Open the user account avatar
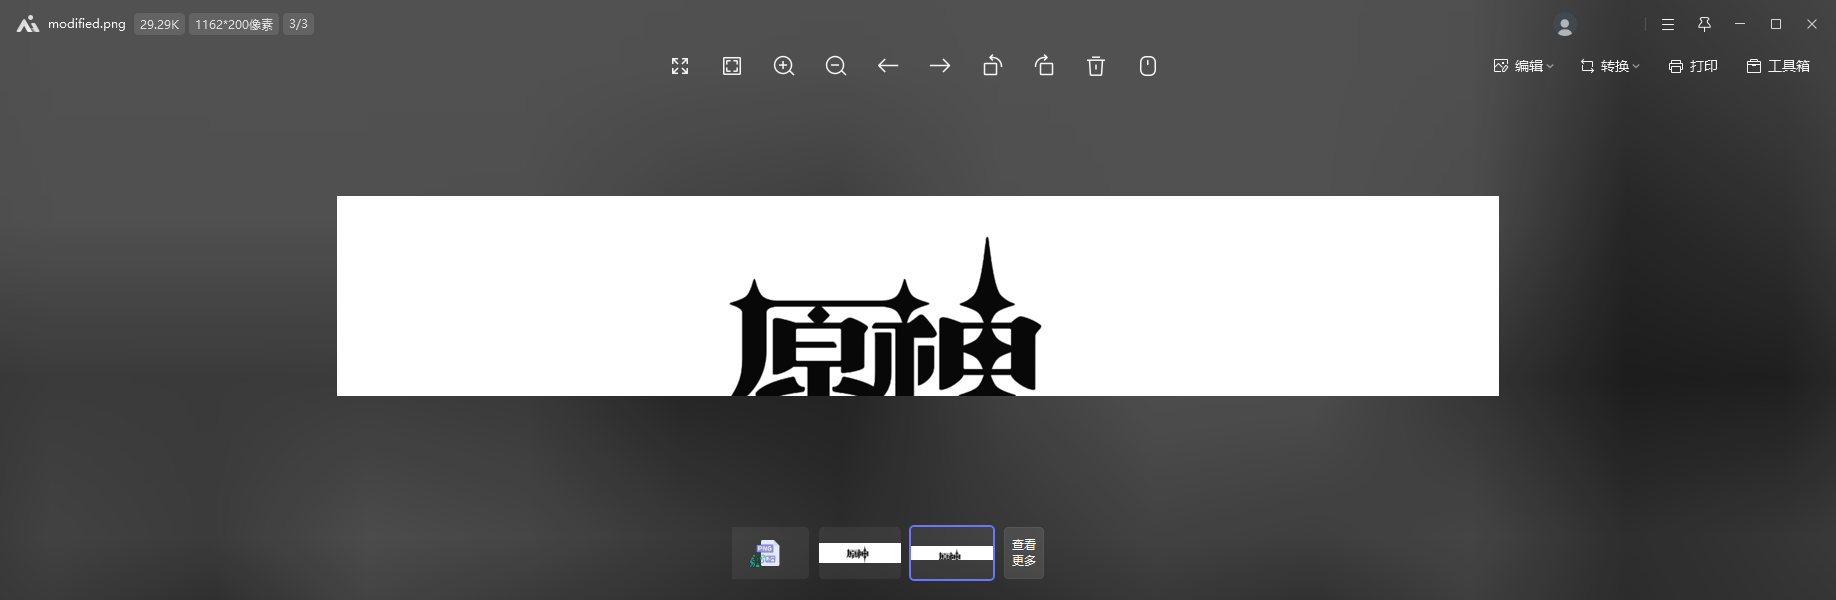The width and height of the screenshot is (1836, 600). click(1565, 25)
